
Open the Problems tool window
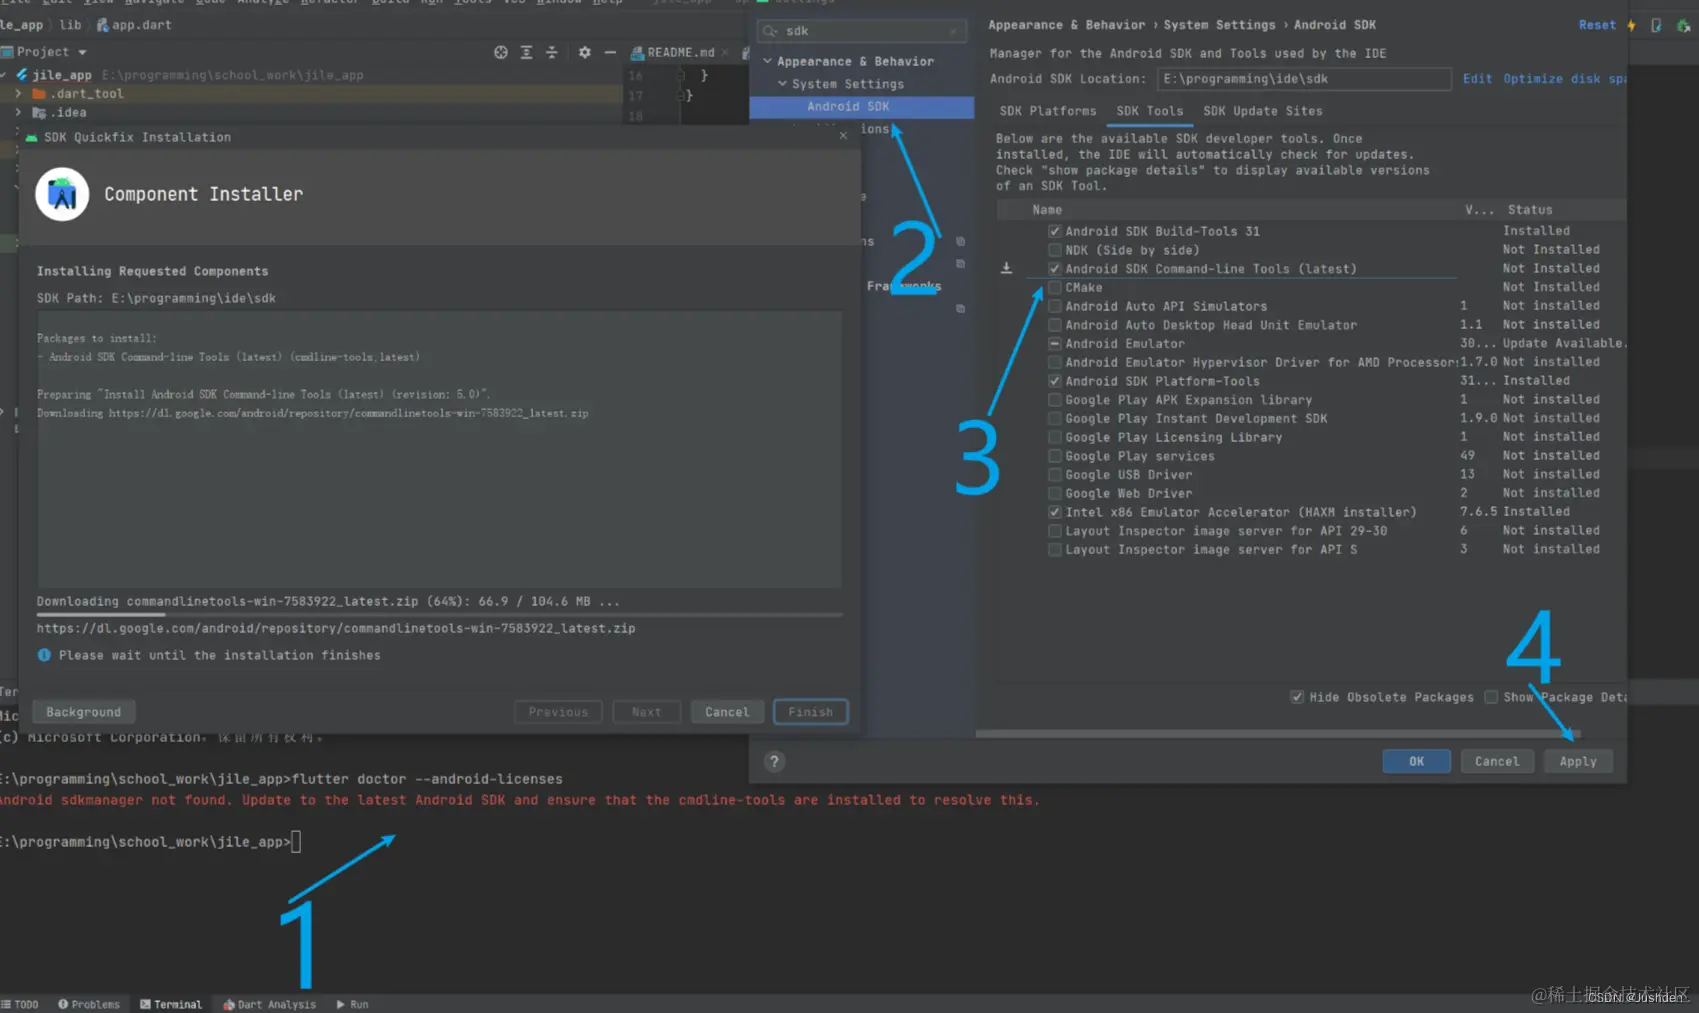coord(89,1004)
